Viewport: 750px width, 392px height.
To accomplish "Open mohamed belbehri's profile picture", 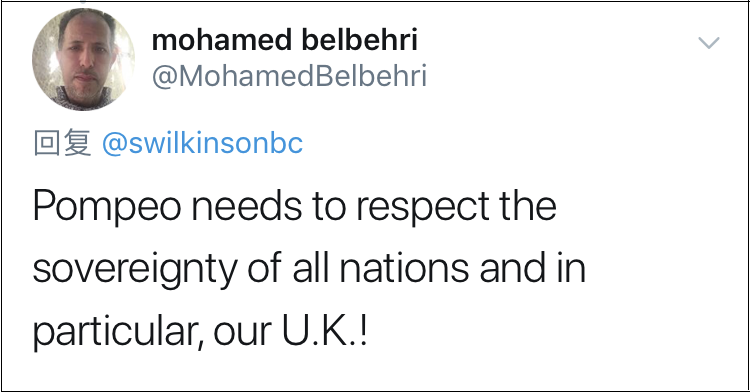I will 83,59.
